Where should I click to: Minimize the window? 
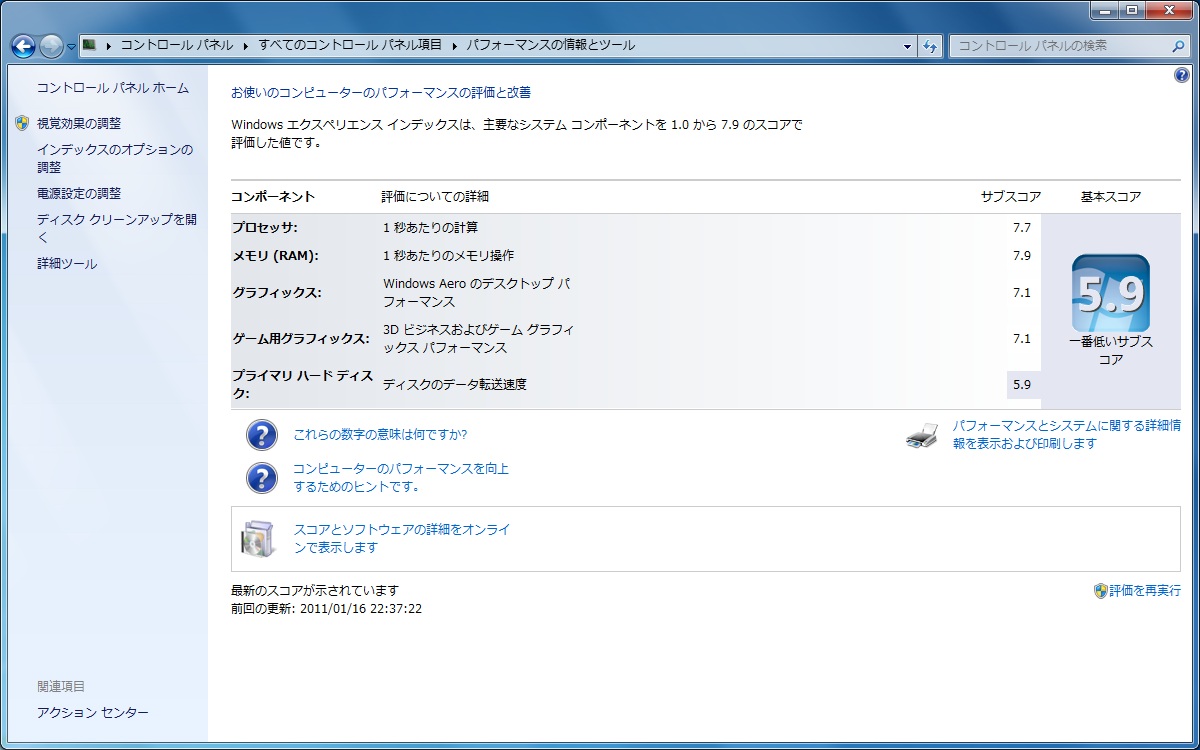click(x=1104, y=10)
